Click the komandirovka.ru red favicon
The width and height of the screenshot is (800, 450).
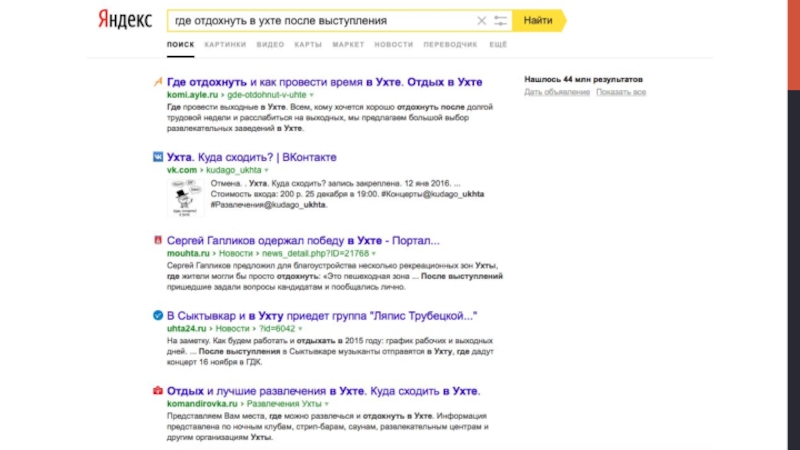coord(158,390)
